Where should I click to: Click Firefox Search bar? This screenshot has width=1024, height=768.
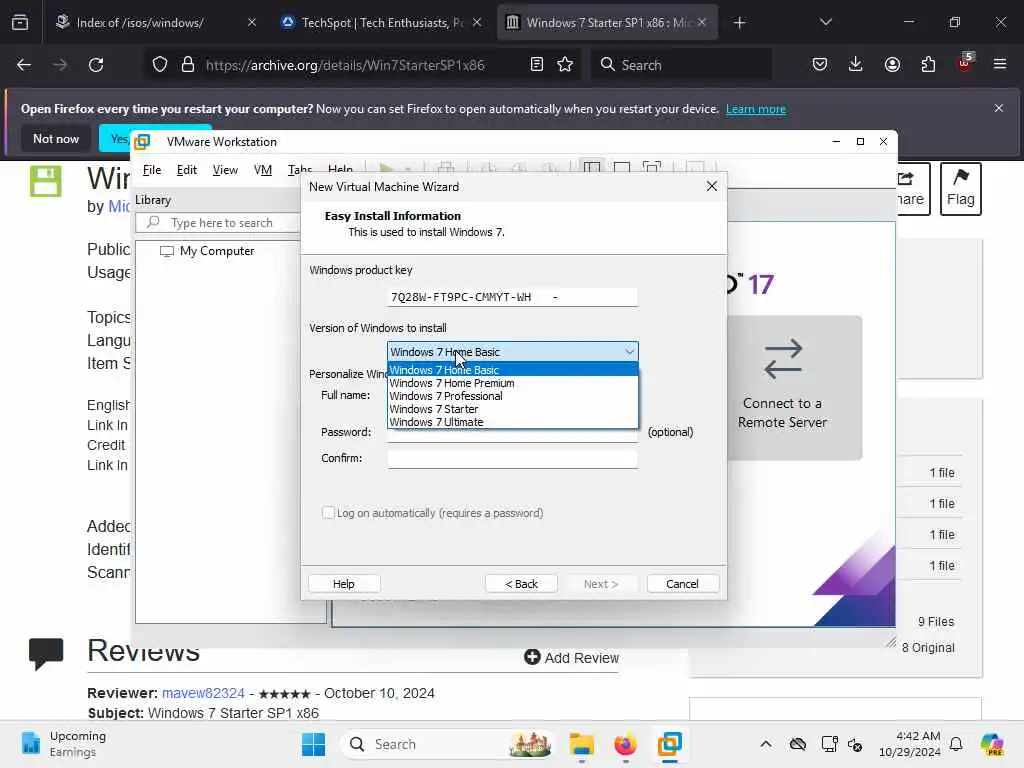[681, 65]
